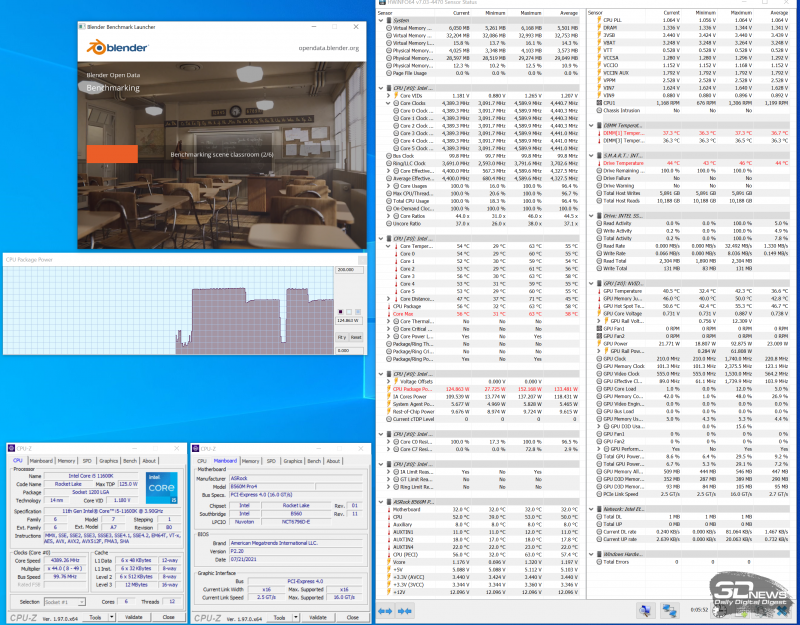Expand the Core Usages sensor row

(388, 186)
